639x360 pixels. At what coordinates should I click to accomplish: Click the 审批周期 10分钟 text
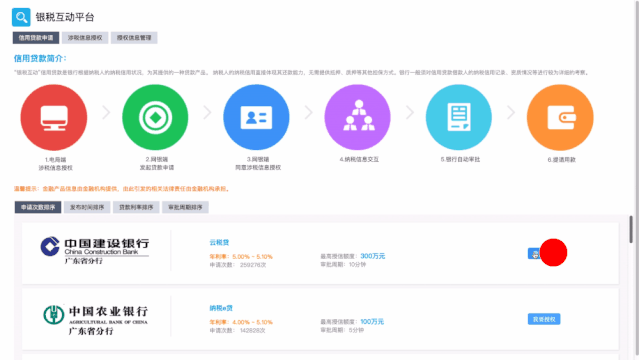point(343,265)
